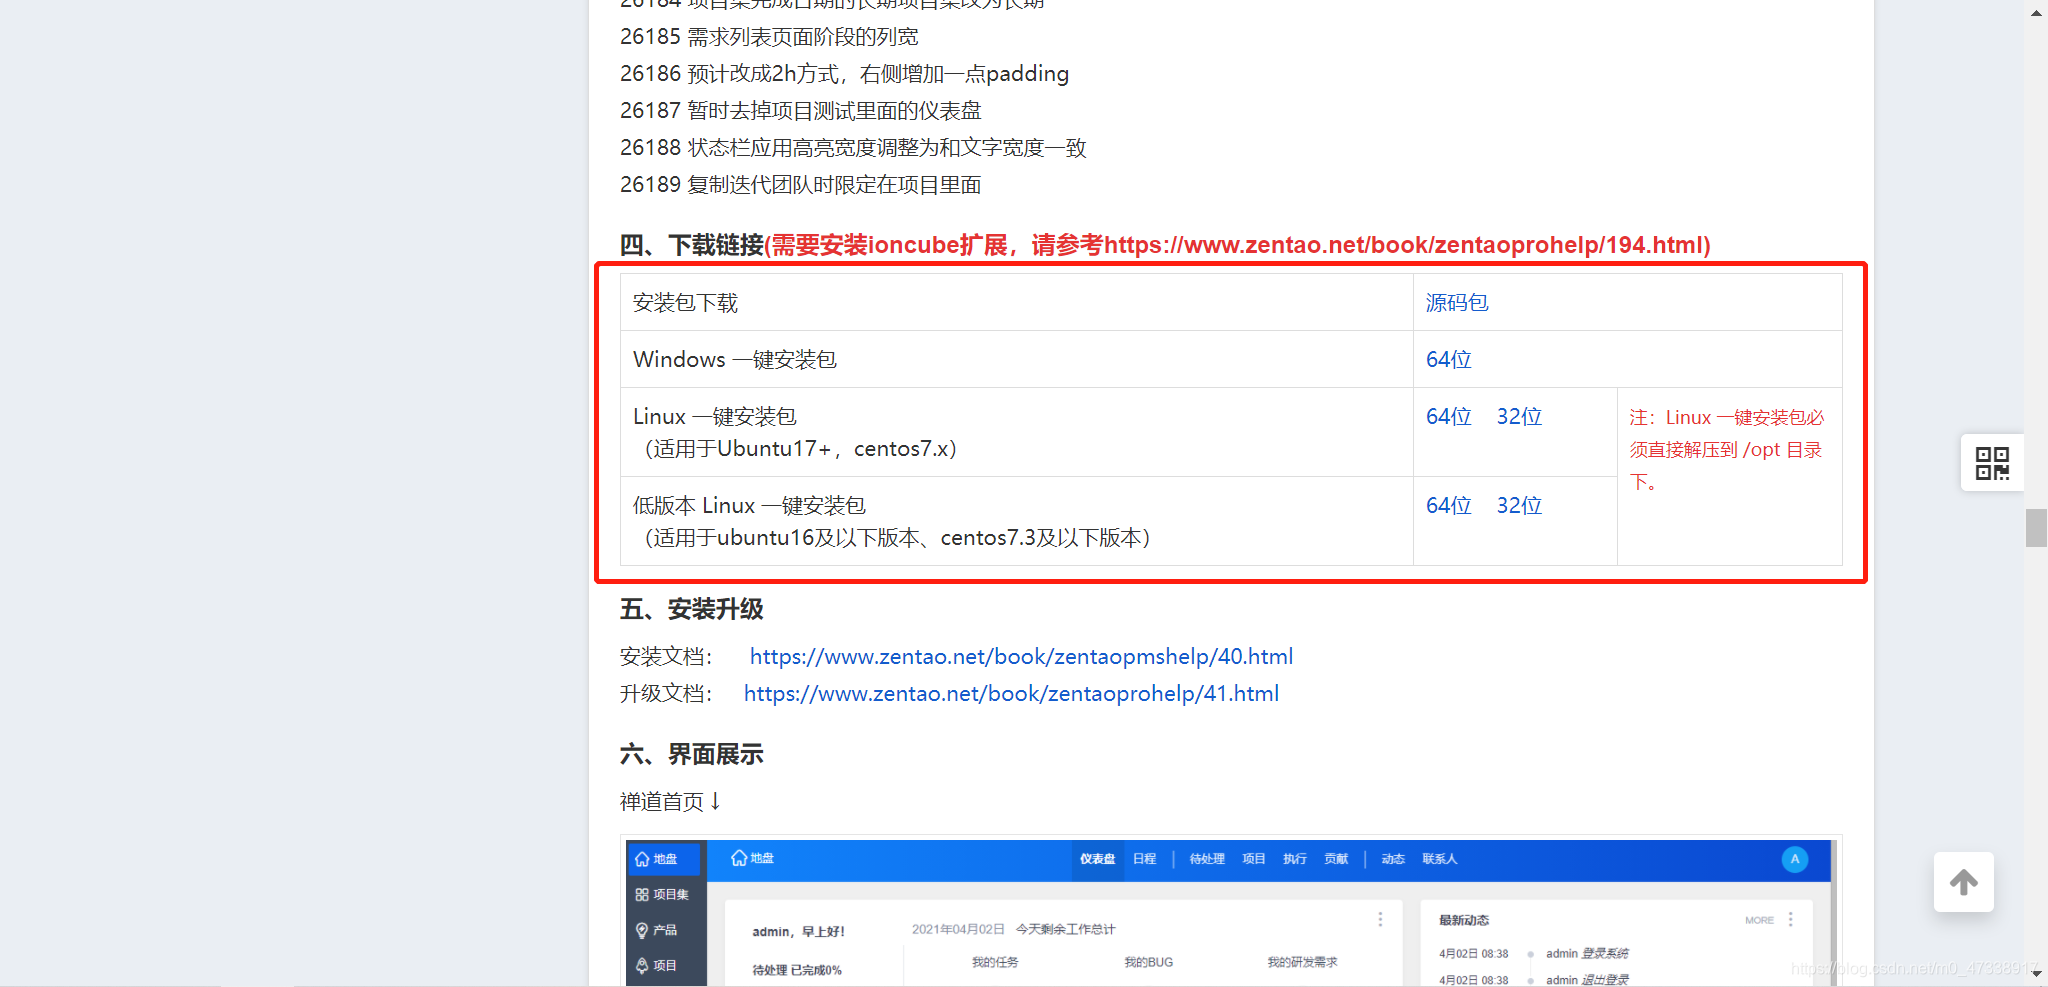Click the 项目 icon in the sidebar
Viewport: 2048px width, 987px height.
coord(644,964)
